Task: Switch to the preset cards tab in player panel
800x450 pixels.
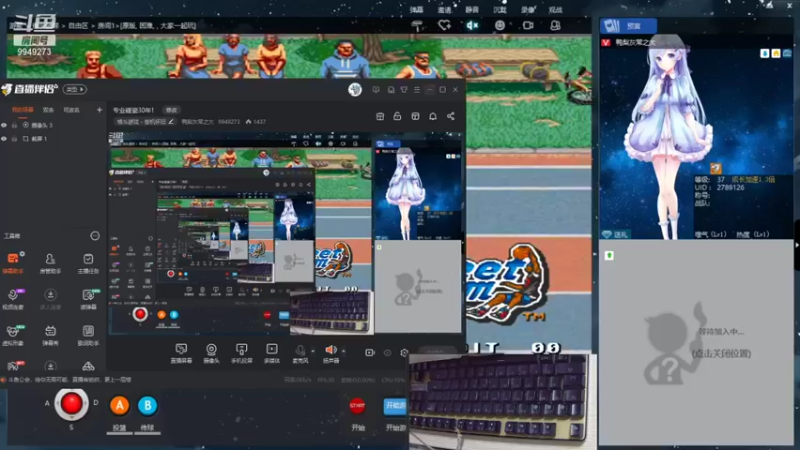Action: click(x=628, y=26)
